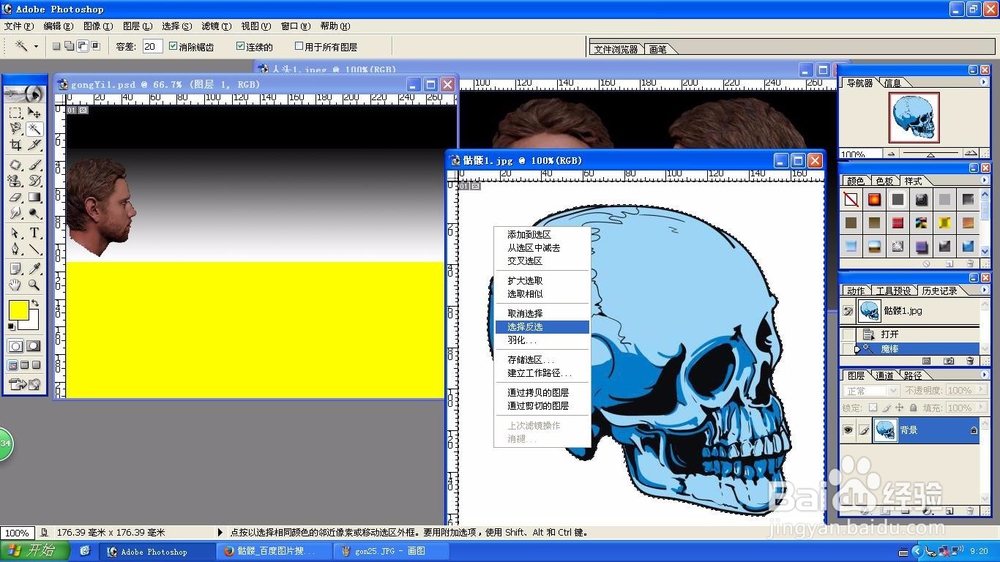The width and height of the screenshot is (1000, 562).
Task: Create new snapshot camera icon in history
Action: (949, 361)
